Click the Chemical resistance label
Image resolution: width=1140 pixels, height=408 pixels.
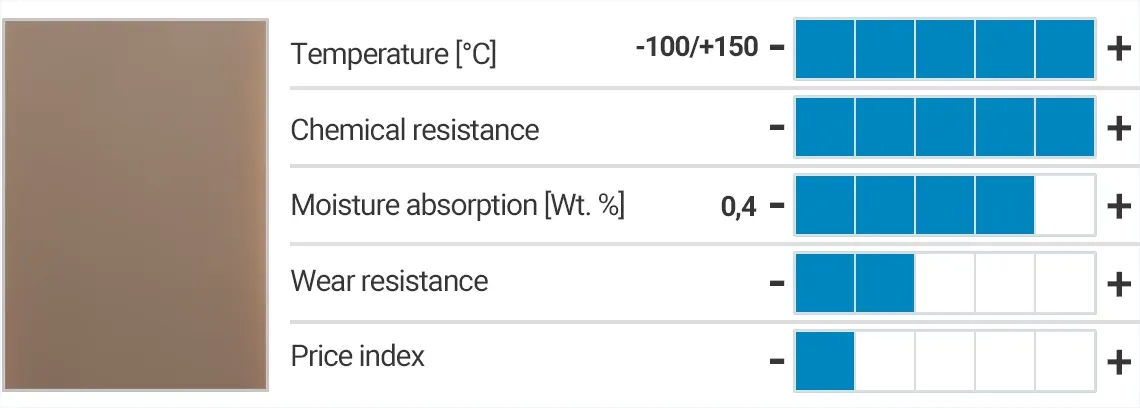point(414,130)
